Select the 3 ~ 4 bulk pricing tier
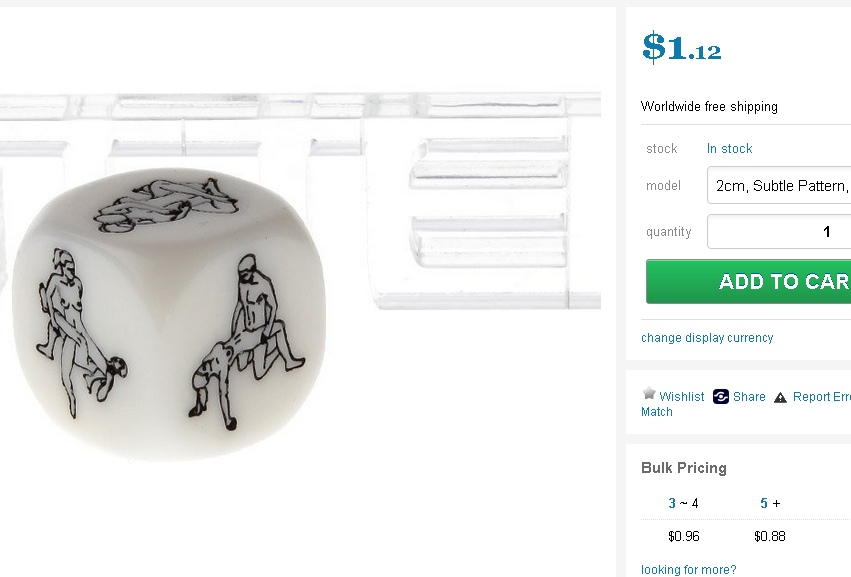Screen dimensions: 851x577 (684, 503)
